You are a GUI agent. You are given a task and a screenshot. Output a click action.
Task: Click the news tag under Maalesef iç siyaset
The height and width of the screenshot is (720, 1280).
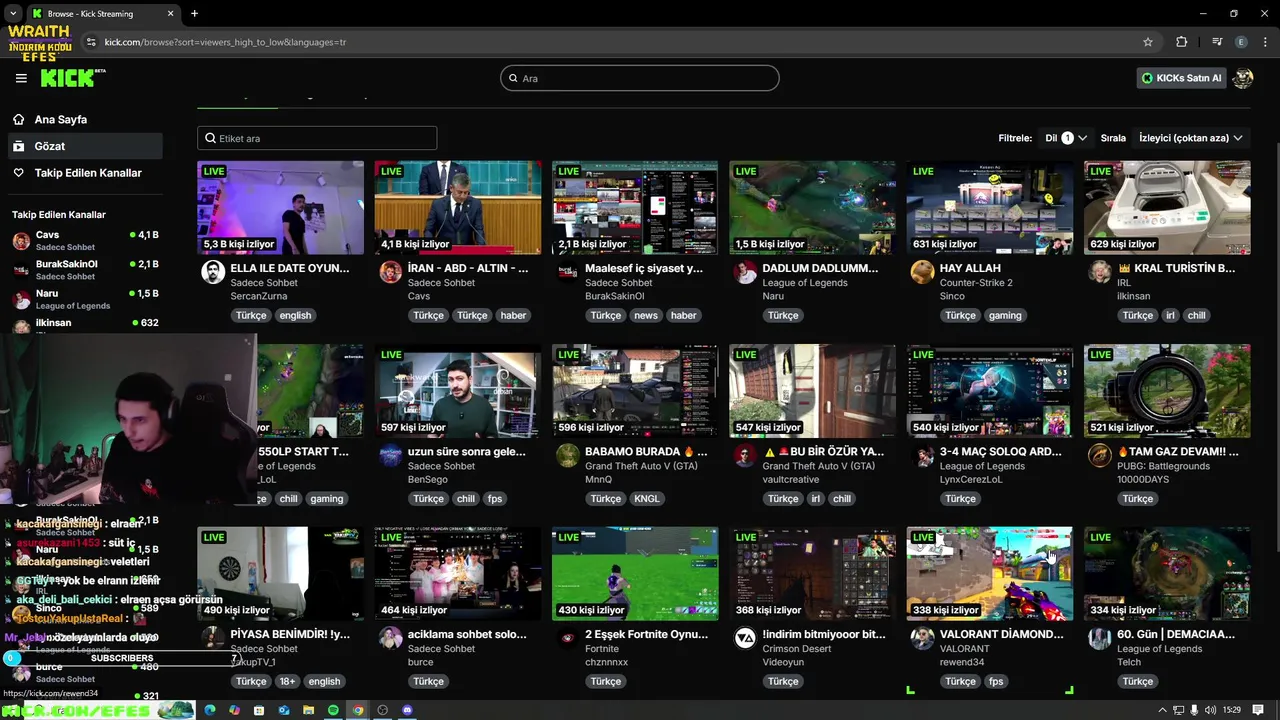pos(646,315)
